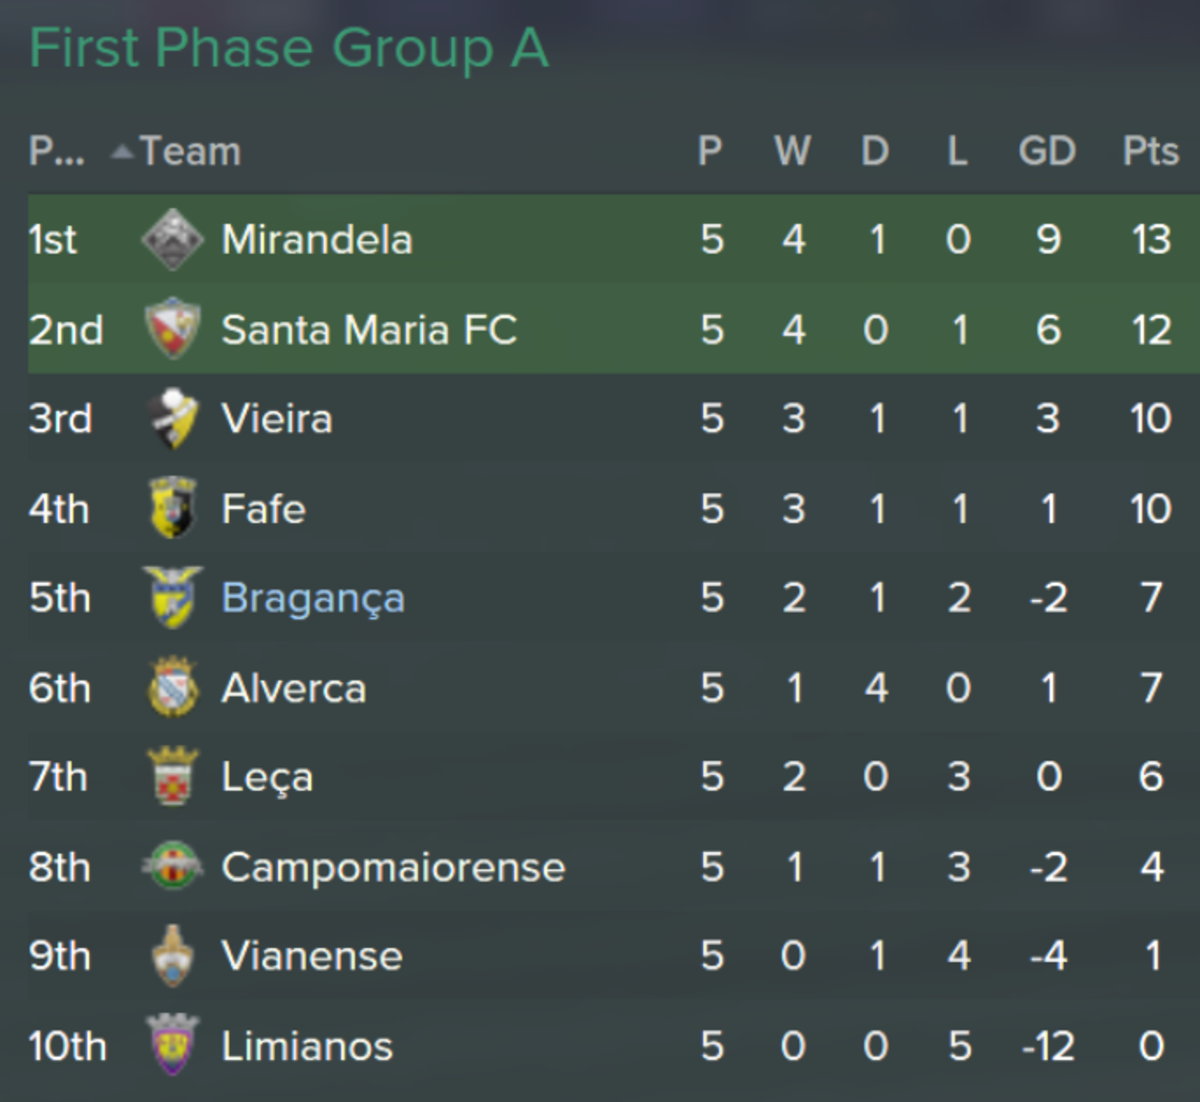The image size is (1200, 1102).
Task: Sort by the W wins column
Action: click(x=792, y=151)
